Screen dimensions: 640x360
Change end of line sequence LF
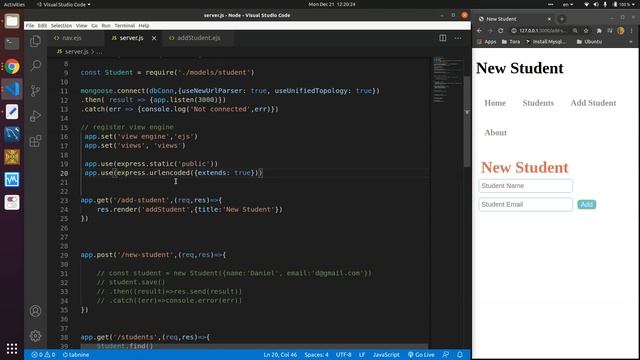362,355
